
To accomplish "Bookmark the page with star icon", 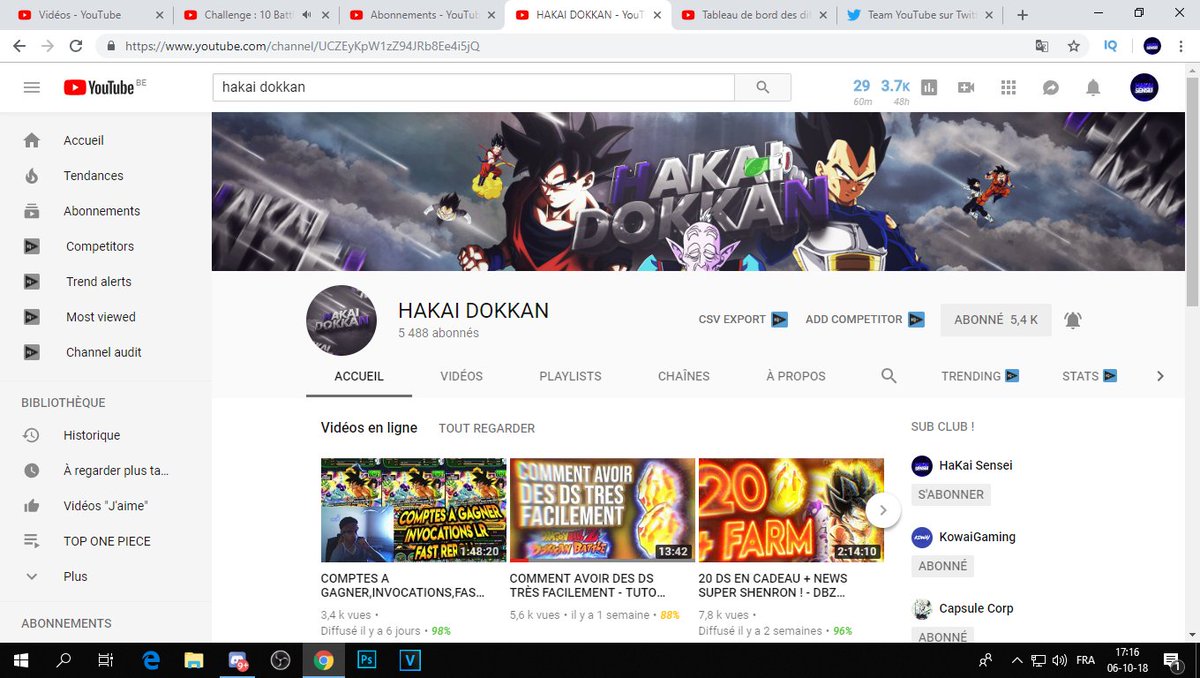I will (x=1073, y=46).
